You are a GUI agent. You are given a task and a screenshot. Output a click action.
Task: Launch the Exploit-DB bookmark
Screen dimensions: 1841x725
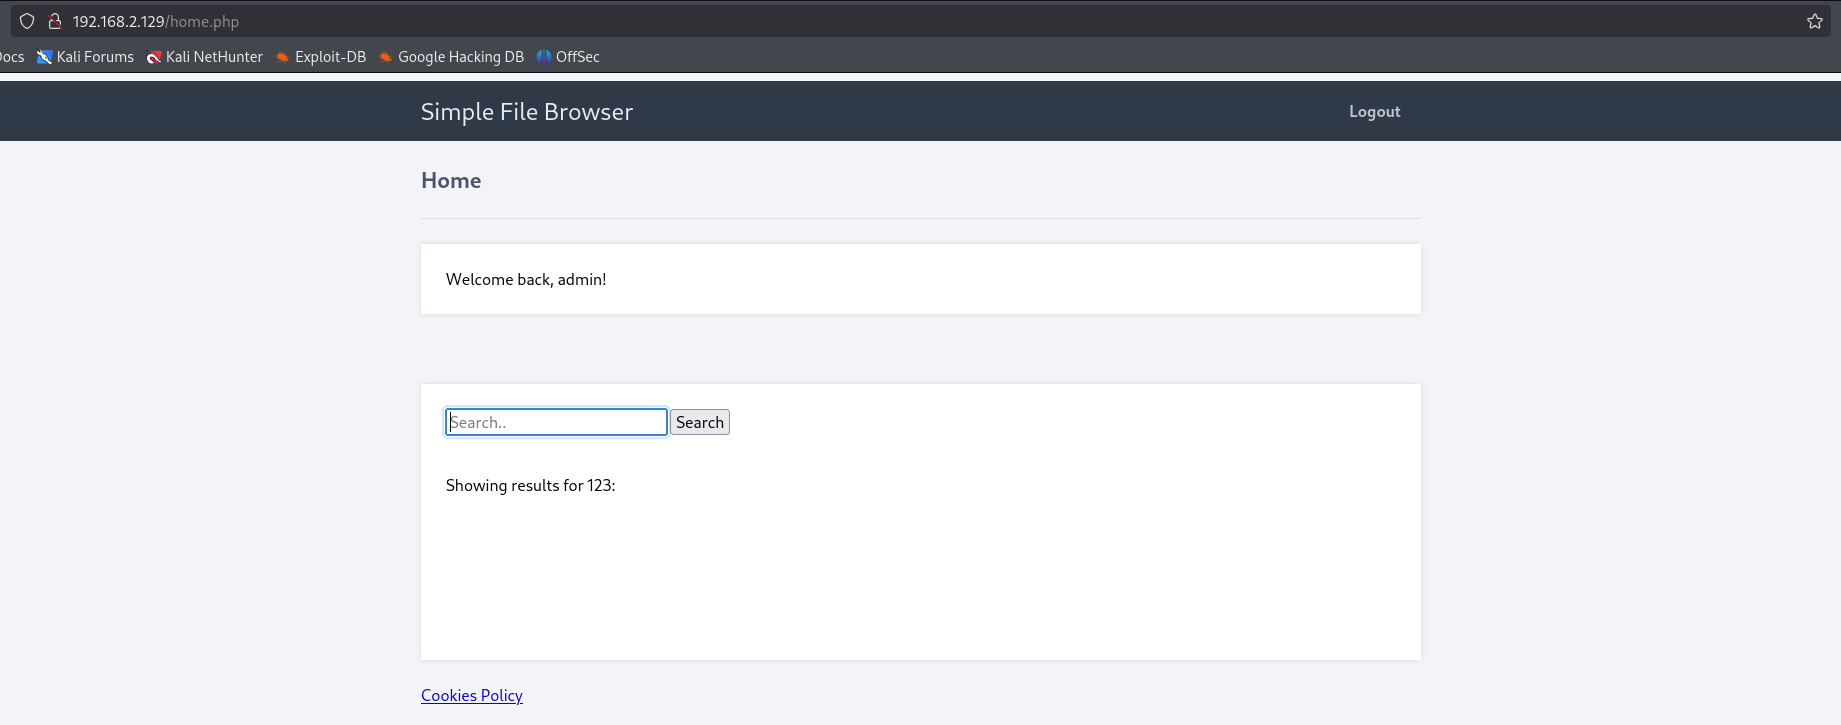tap(321, 57)
